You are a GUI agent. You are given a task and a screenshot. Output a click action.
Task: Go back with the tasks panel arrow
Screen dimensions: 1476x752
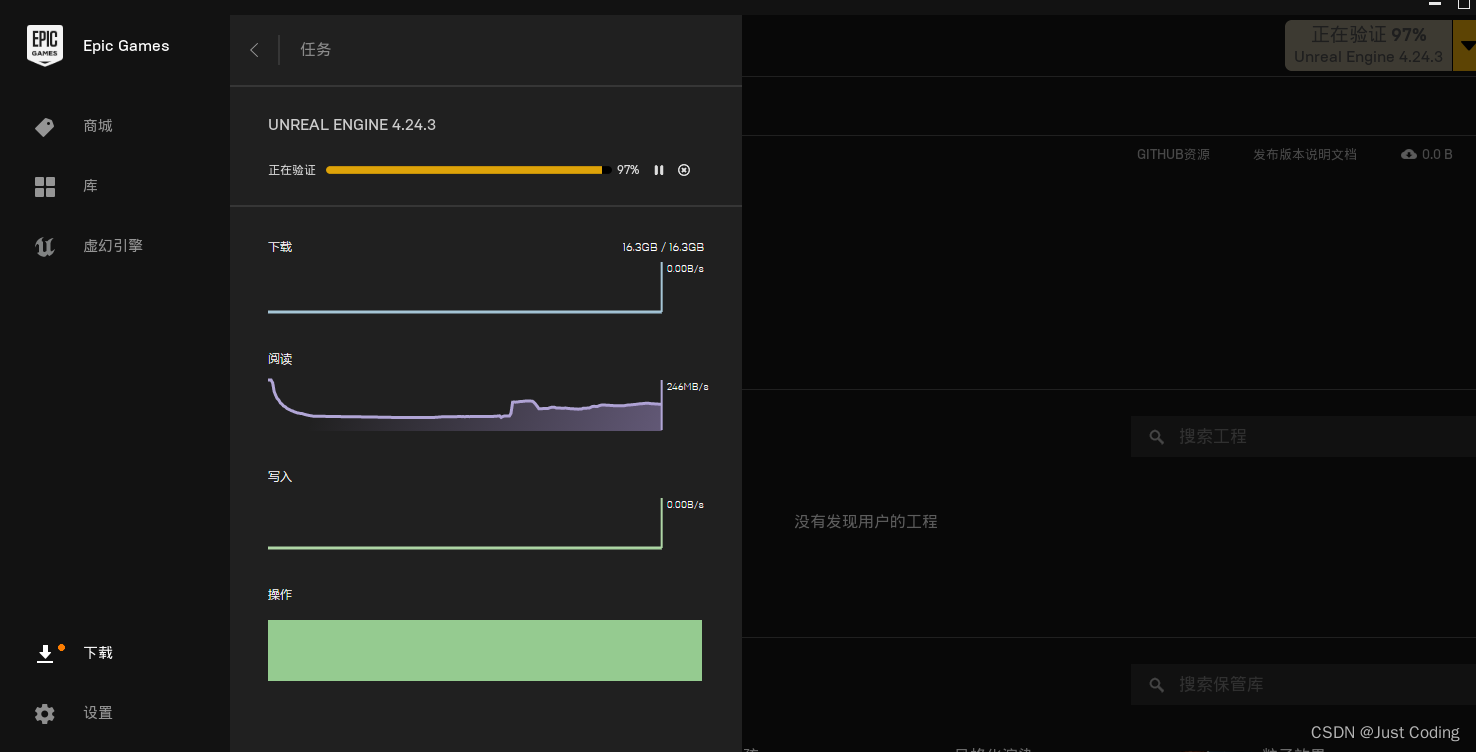(x=254, y=50)
